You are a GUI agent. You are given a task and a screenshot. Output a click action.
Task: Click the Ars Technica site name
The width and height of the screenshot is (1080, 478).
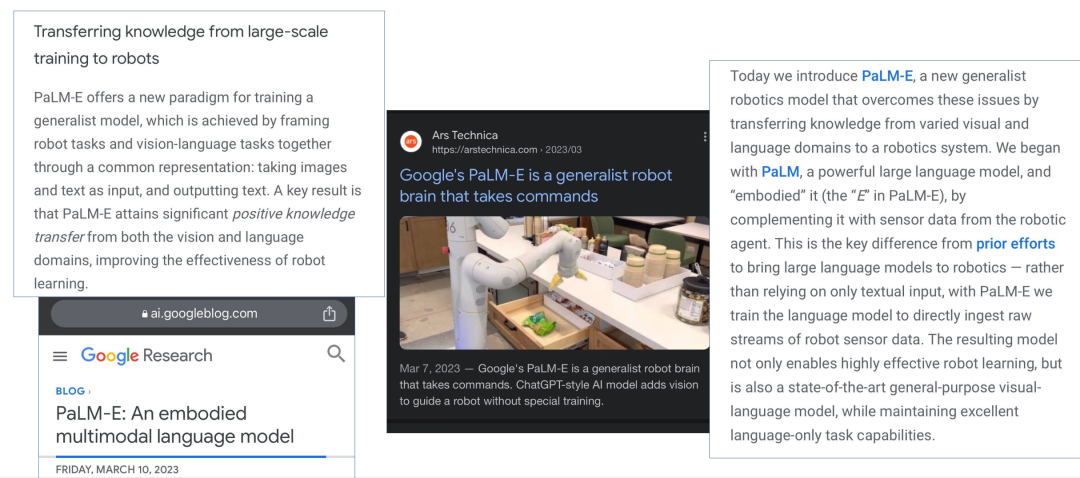(465, 135)
